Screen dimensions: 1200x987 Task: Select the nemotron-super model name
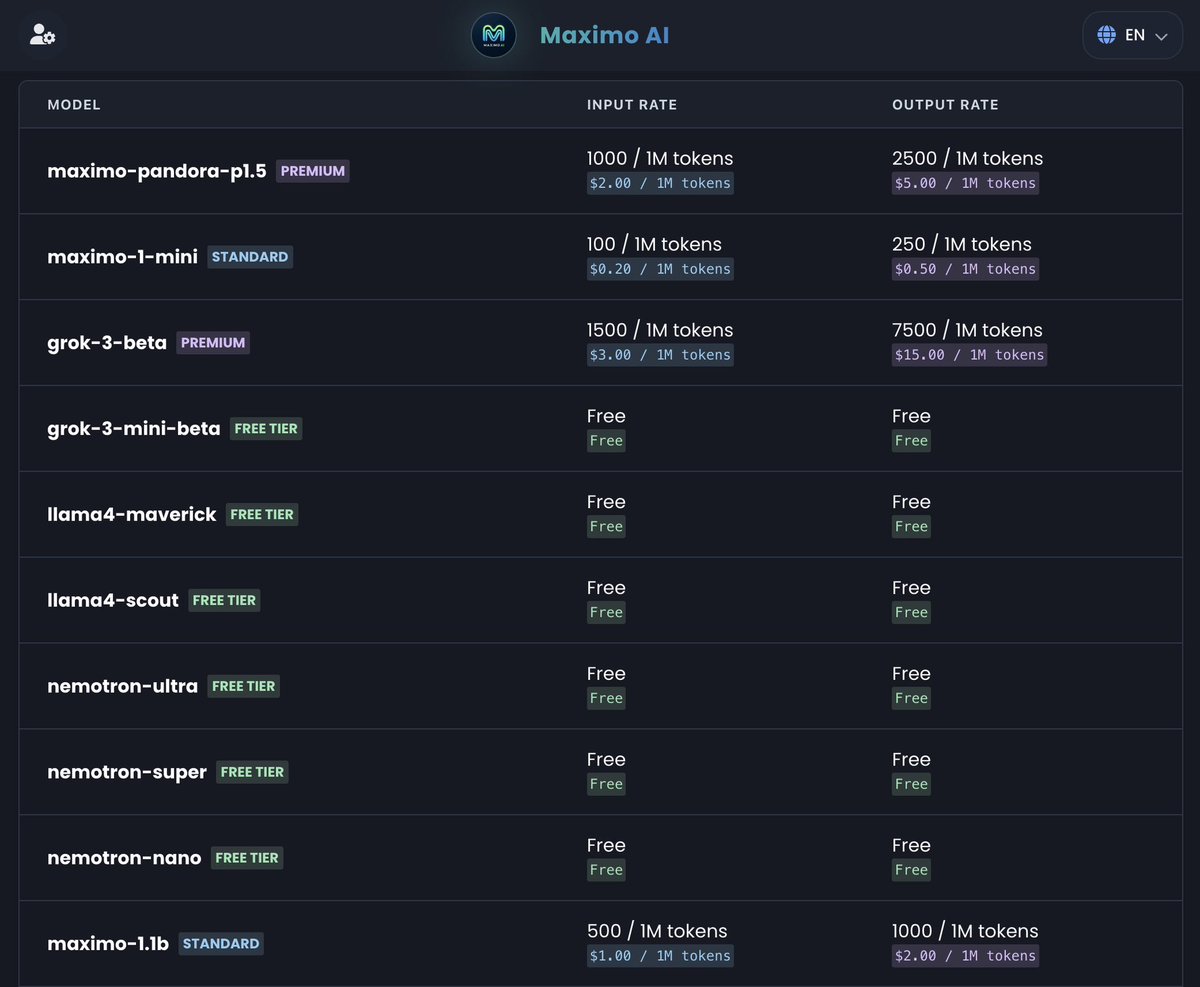click(127, 772)
